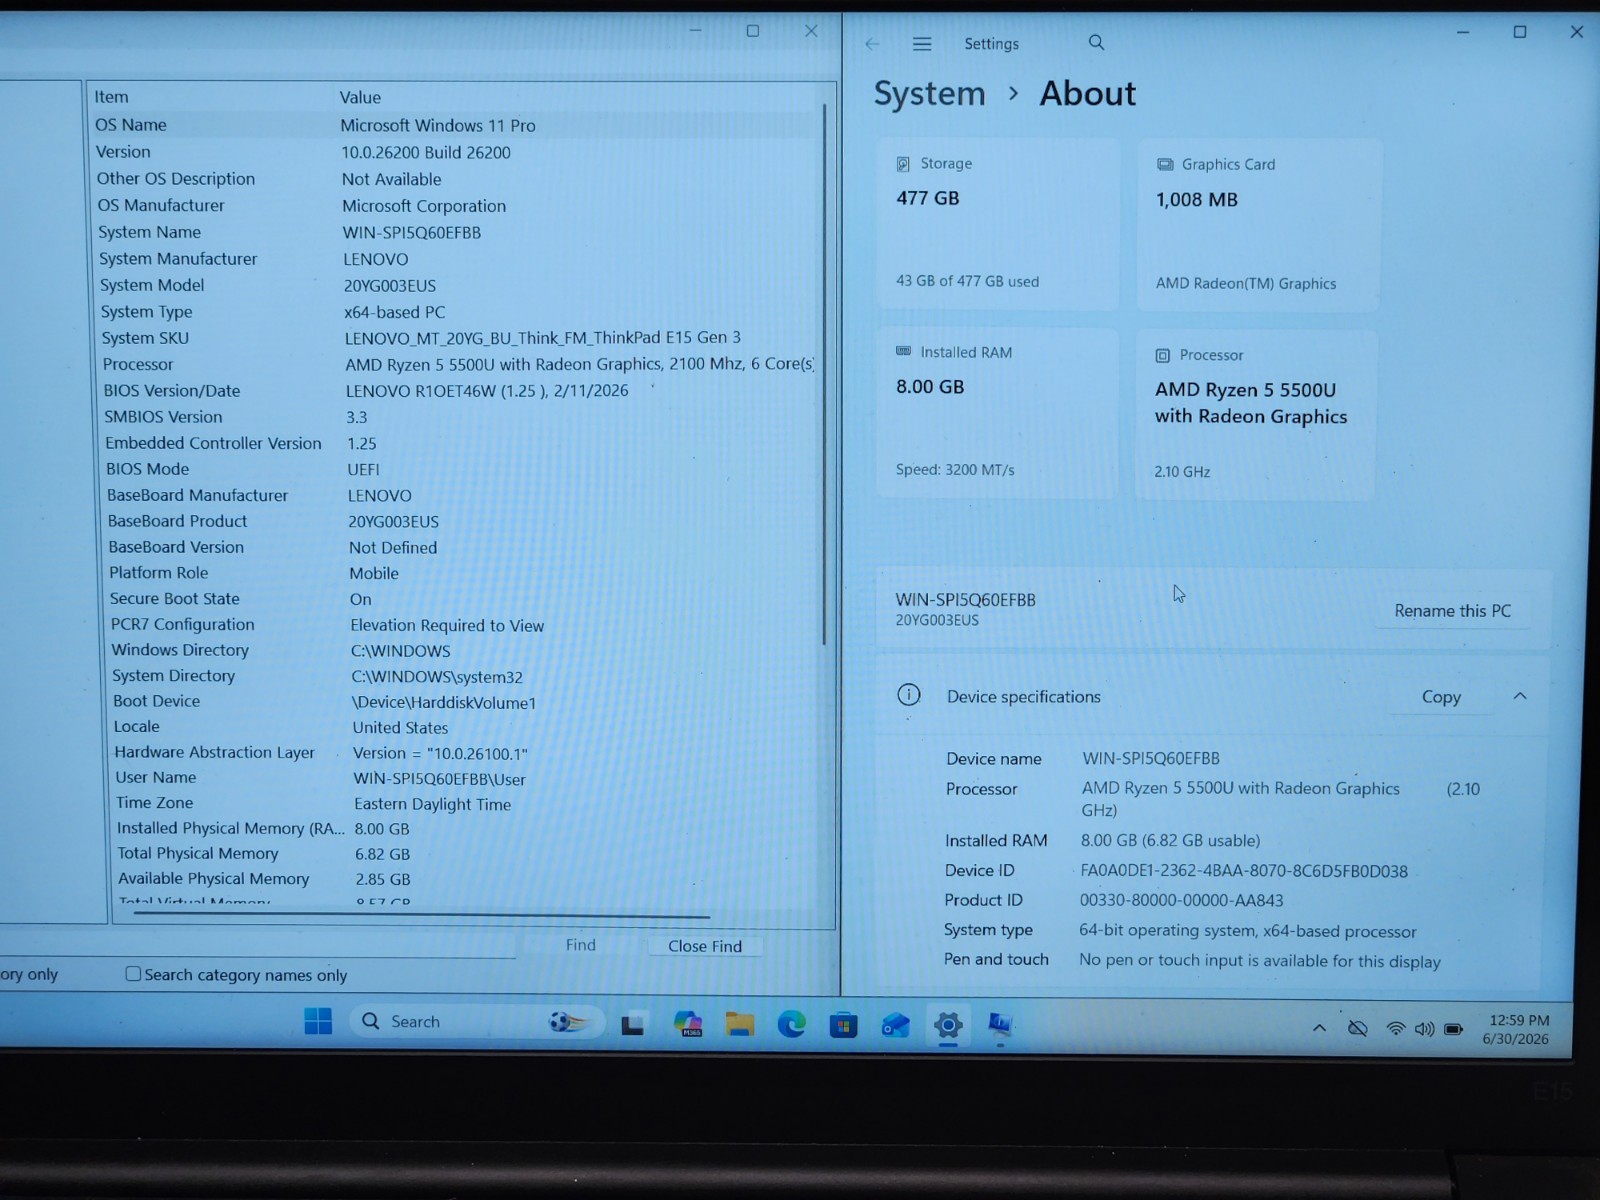The width and height of the screenshot is (1600, 1200).
Task: Select the BaseBoard Product row
Action: [x=461, y=521]
